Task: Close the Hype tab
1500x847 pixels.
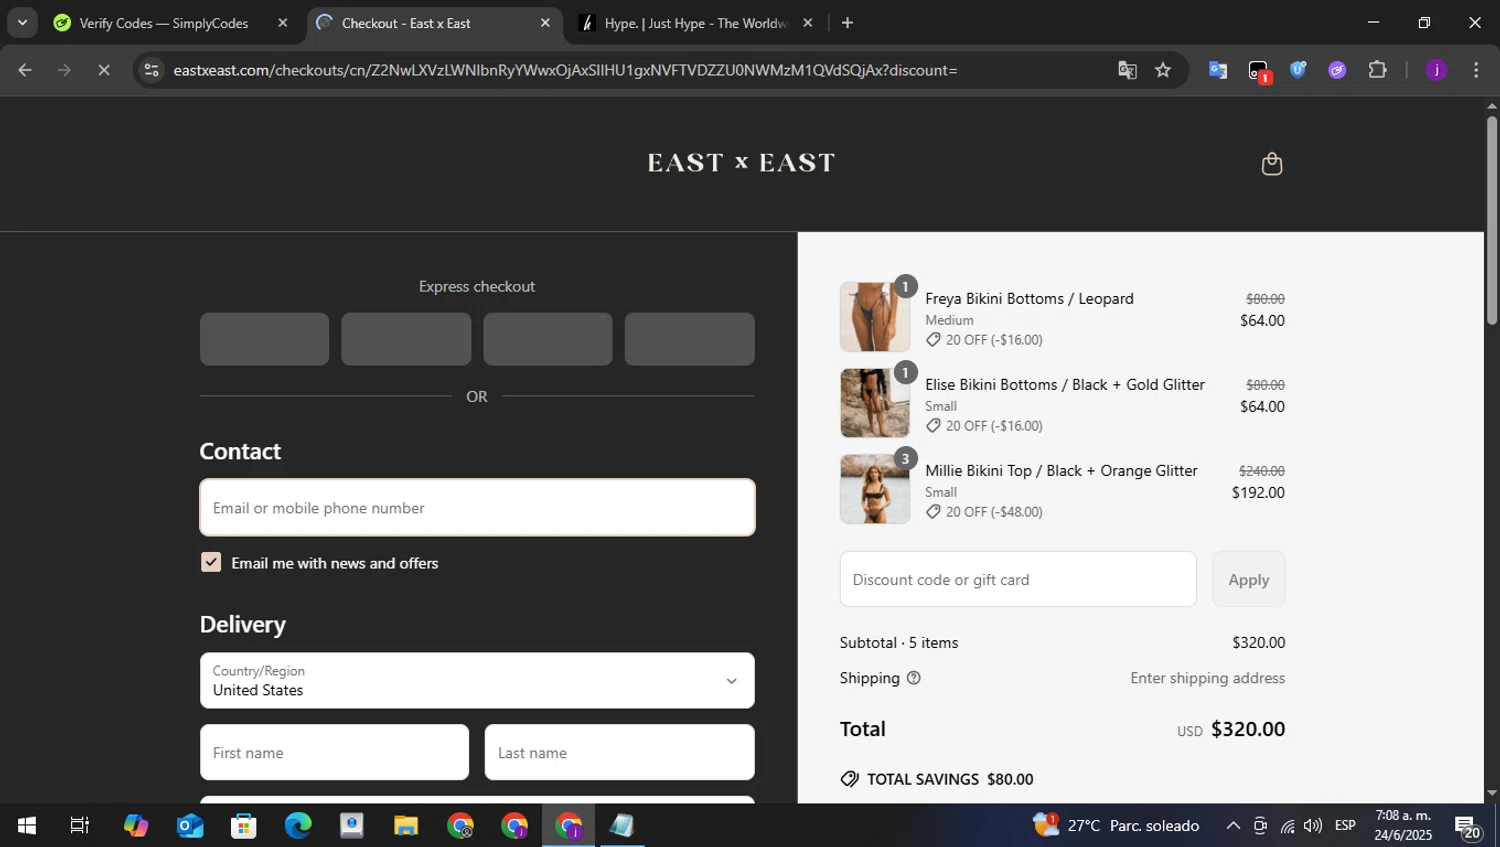Action: (x=807, y=23)
